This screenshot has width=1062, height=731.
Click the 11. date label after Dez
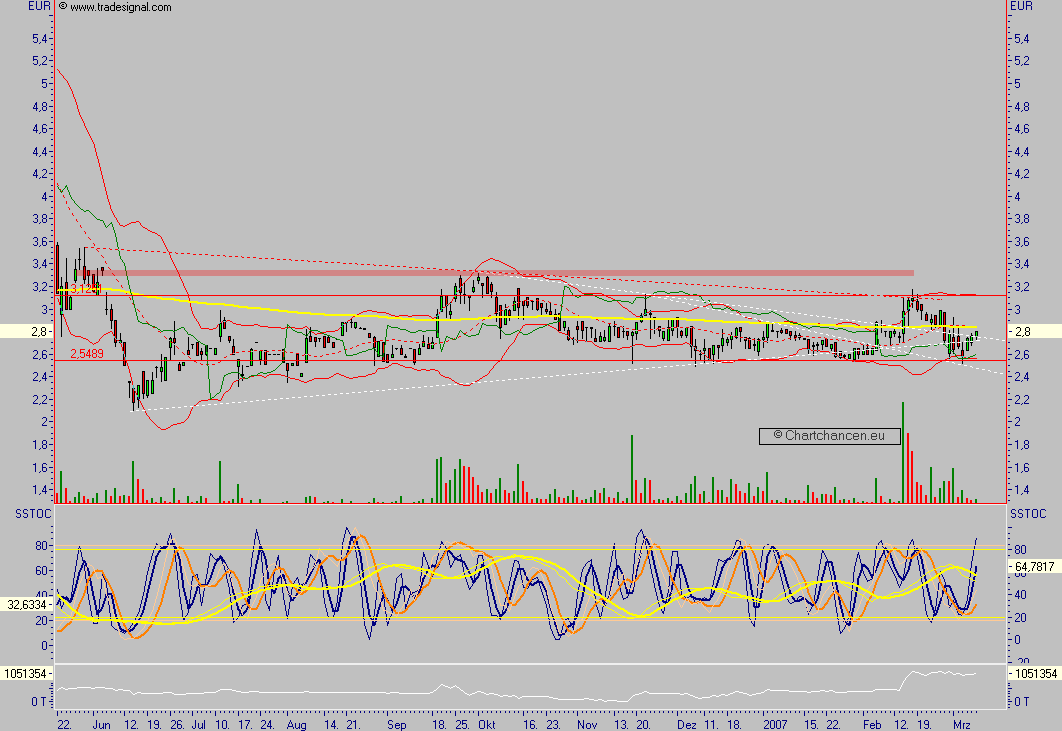coord(711,724)
